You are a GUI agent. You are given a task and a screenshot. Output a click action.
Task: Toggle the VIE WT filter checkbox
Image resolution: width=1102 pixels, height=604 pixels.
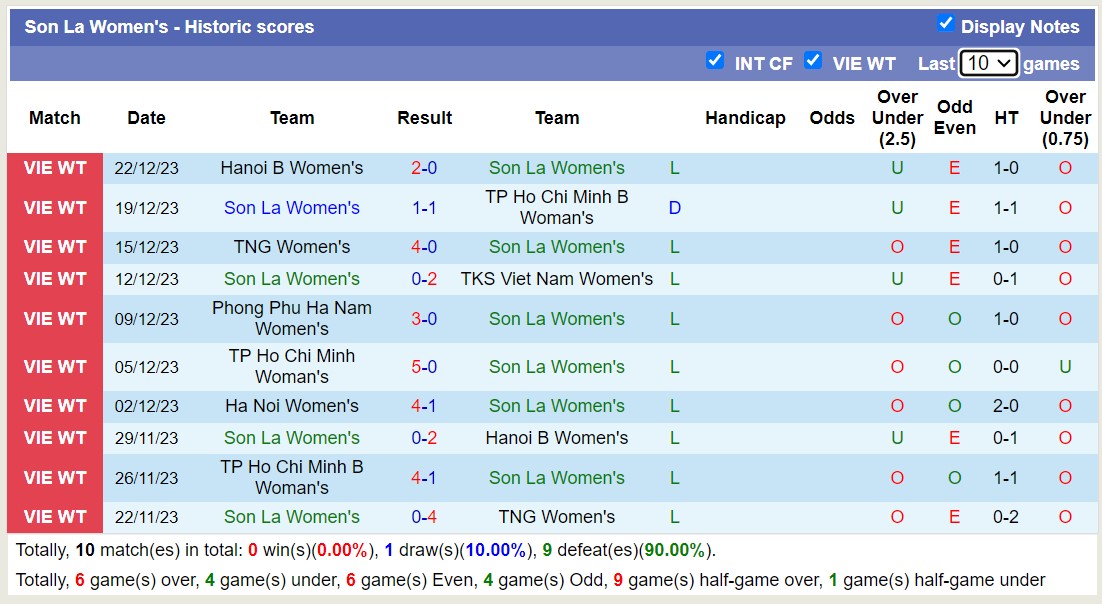(813, 61)
